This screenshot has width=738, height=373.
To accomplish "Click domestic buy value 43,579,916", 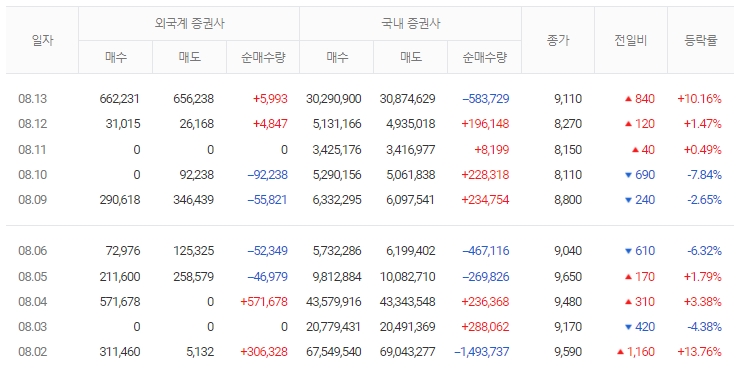I will (x=334, y=301).
